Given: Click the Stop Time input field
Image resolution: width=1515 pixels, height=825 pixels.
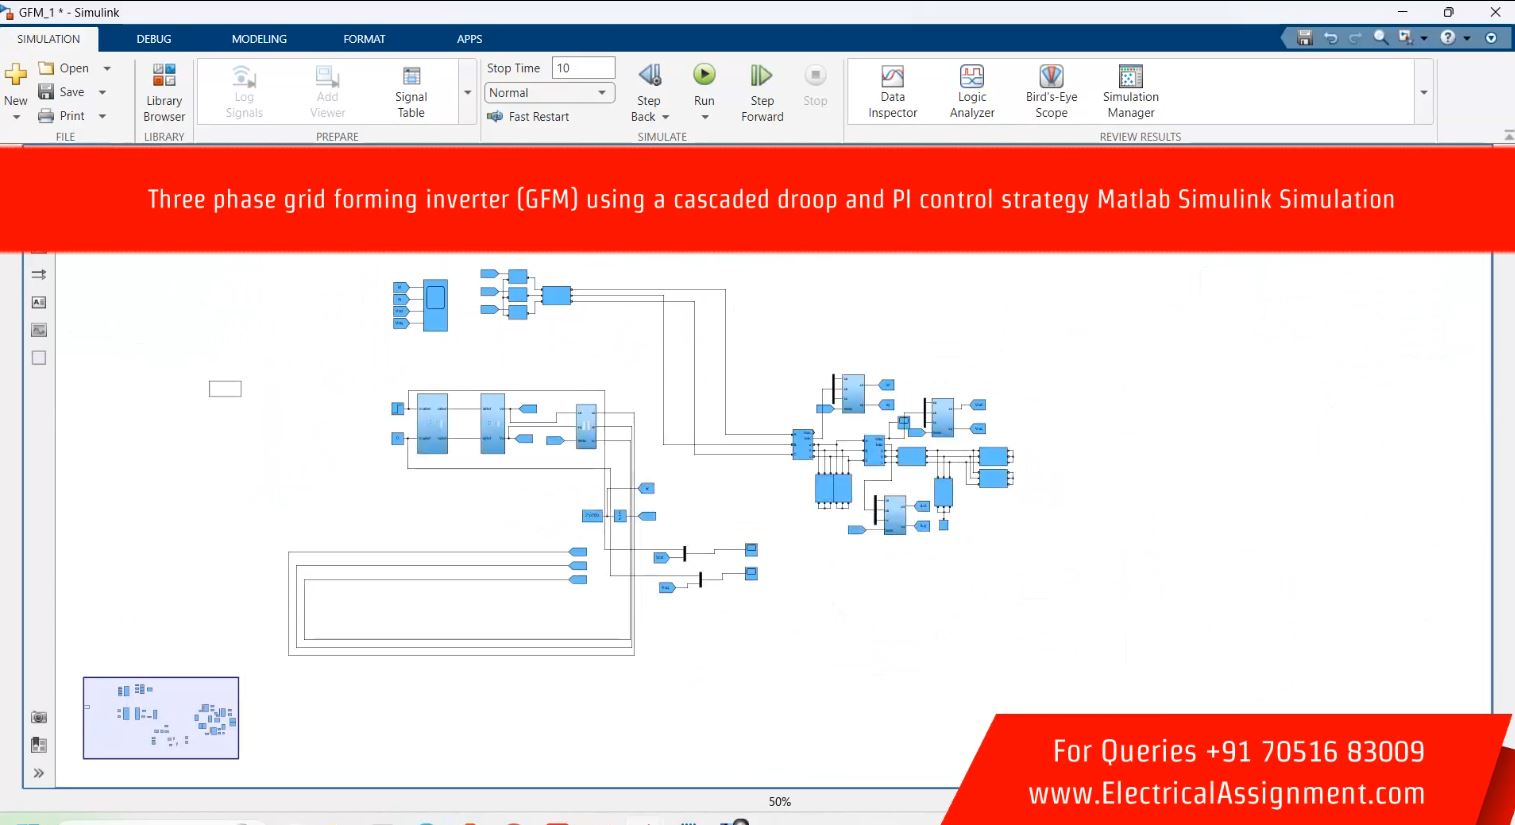Looking at the screenshot, I should pyautogui.click(x=583, y=68).
